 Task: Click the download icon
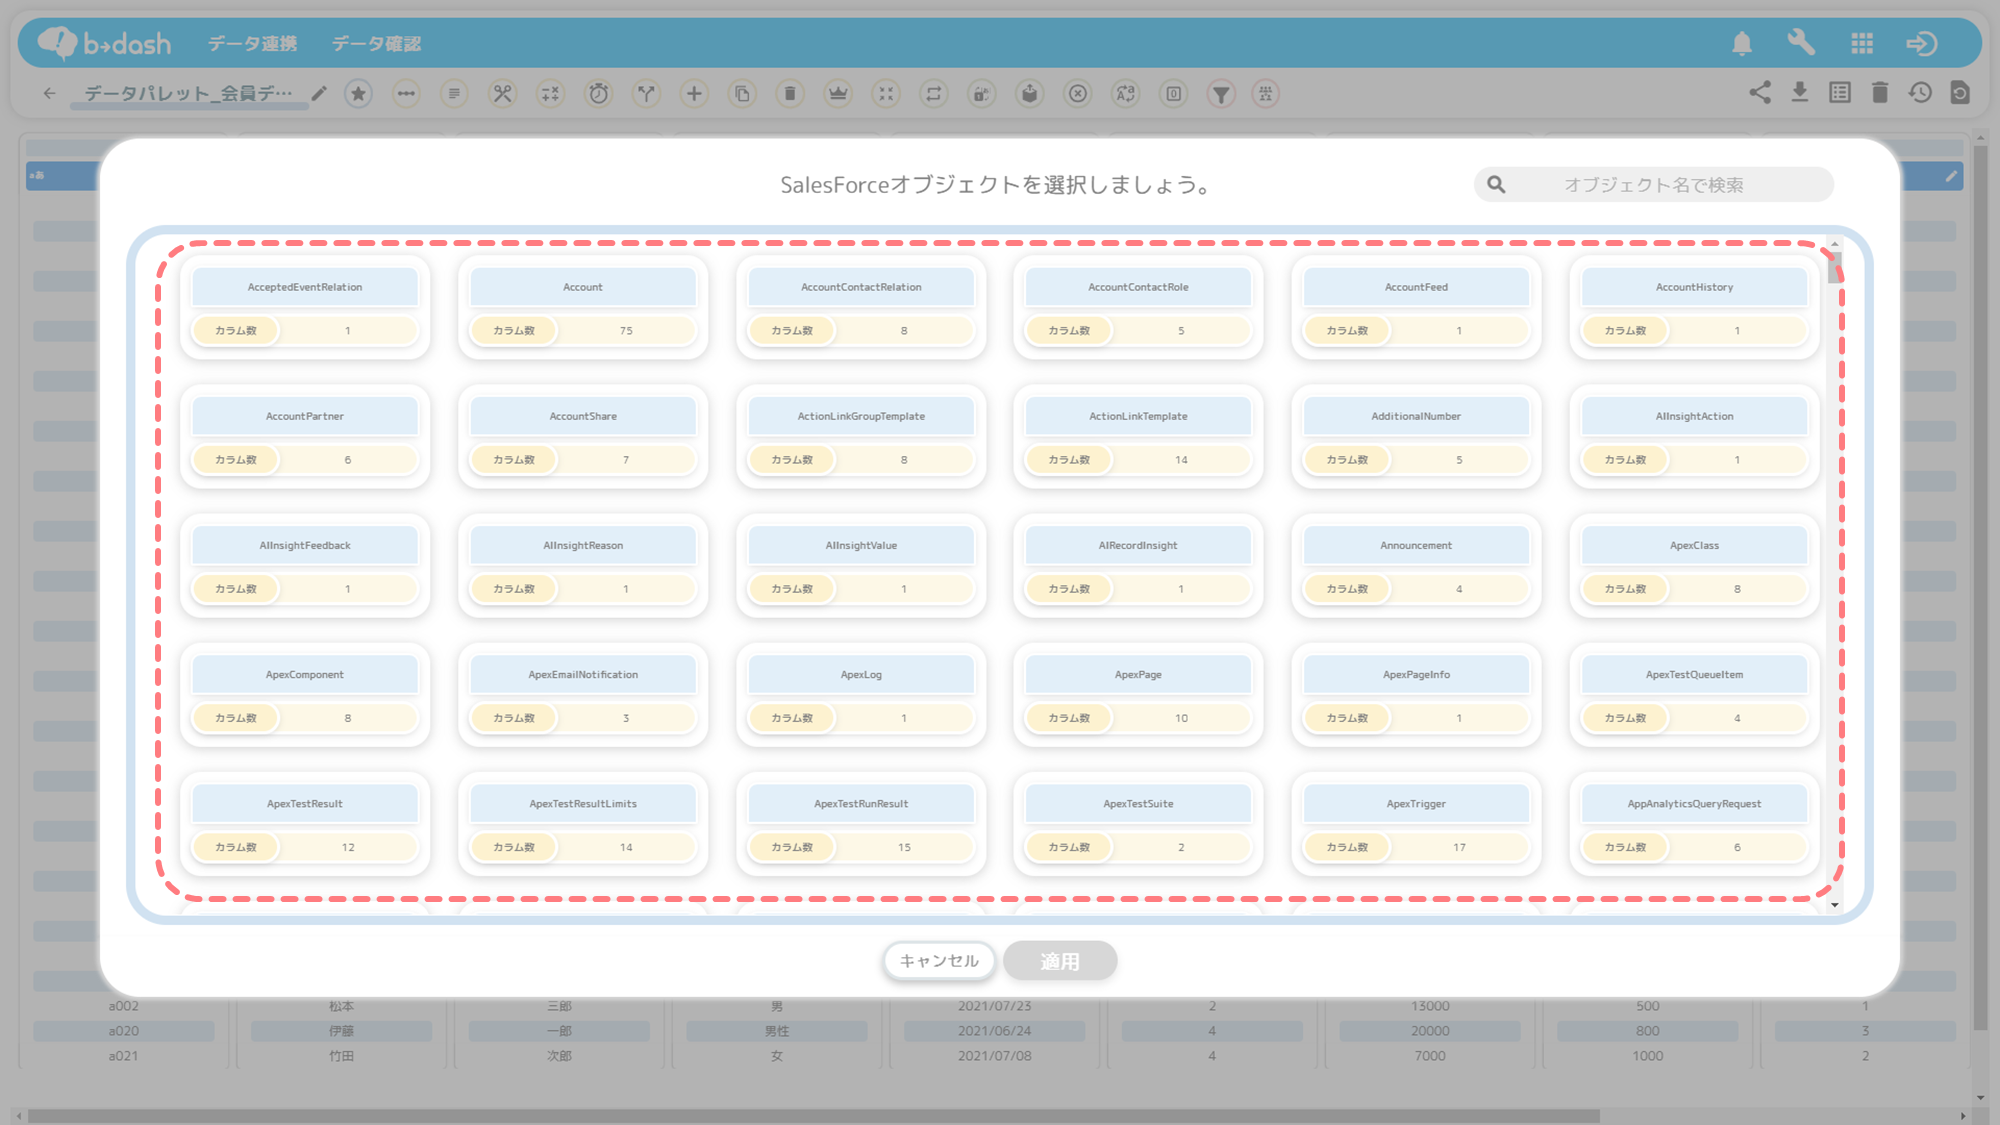1800,92
